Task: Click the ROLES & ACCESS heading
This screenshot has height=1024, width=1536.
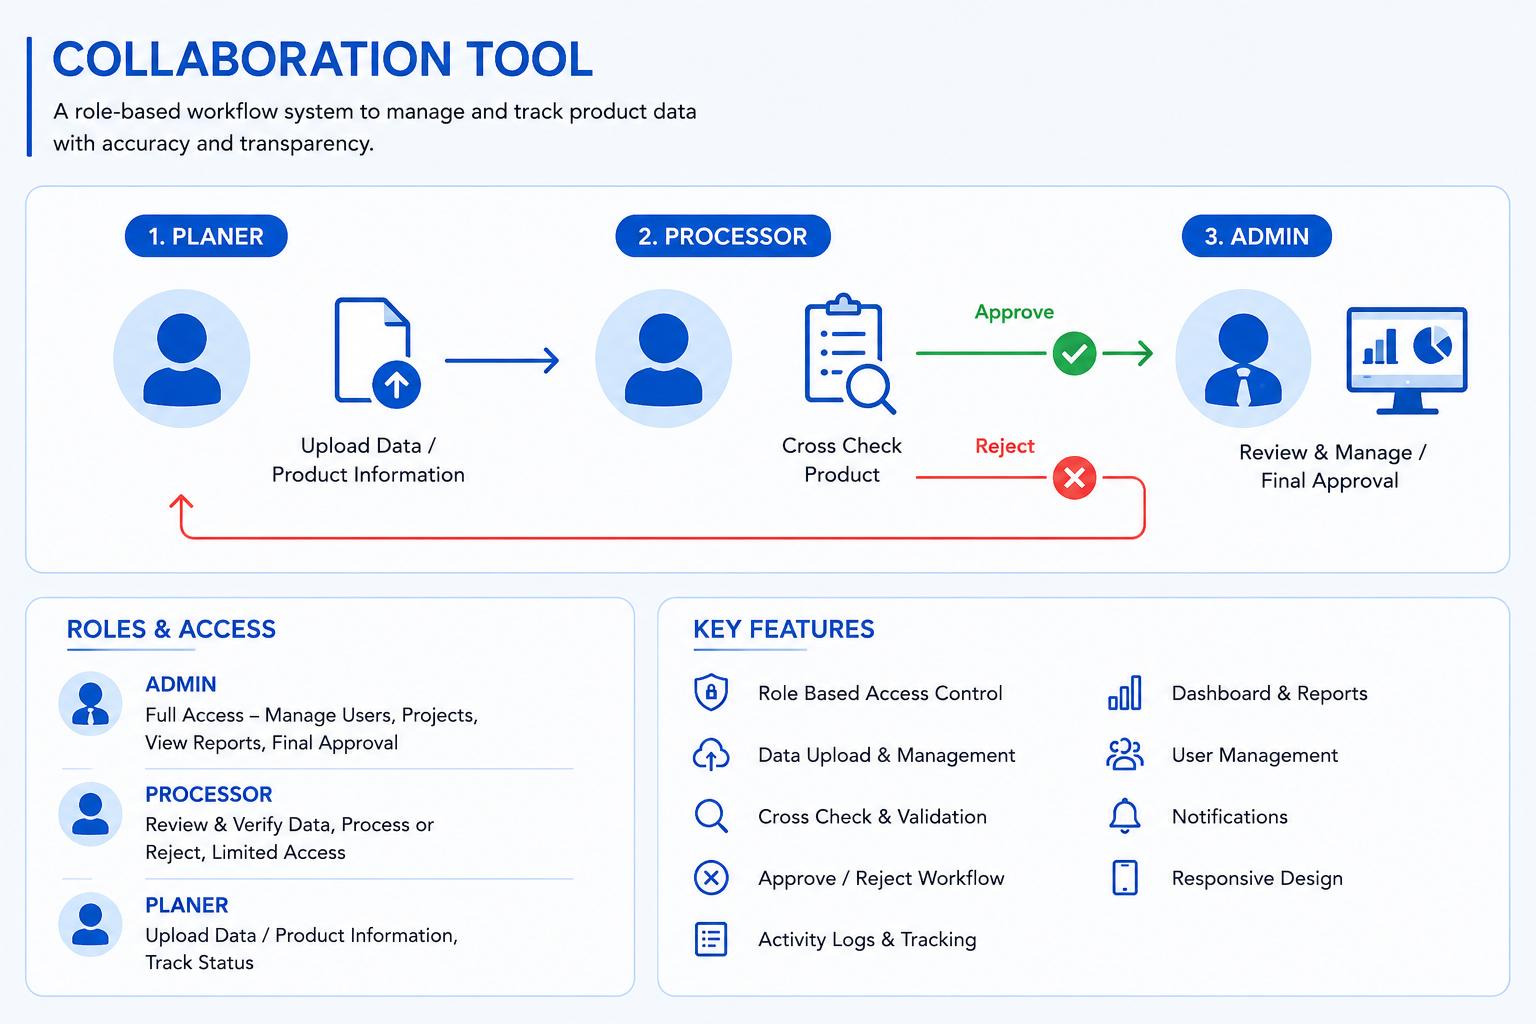Action: point(171,629)
